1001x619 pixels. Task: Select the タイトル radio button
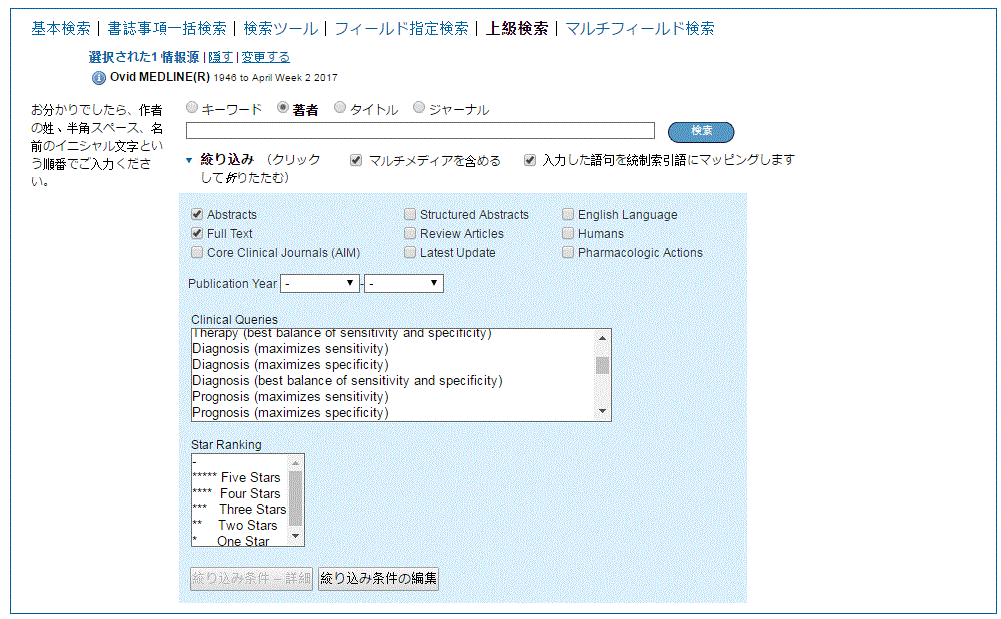point(340,108)
